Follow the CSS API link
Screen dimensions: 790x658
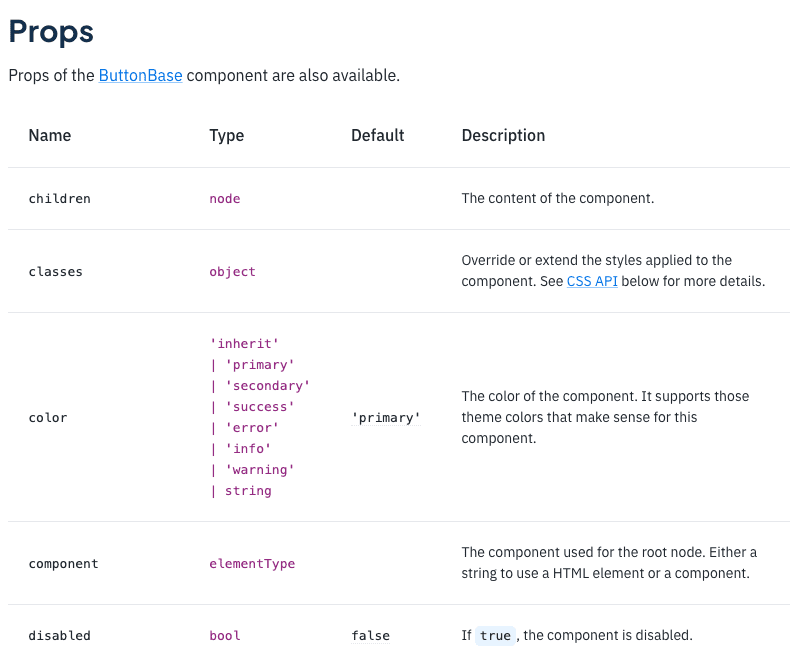592,282
